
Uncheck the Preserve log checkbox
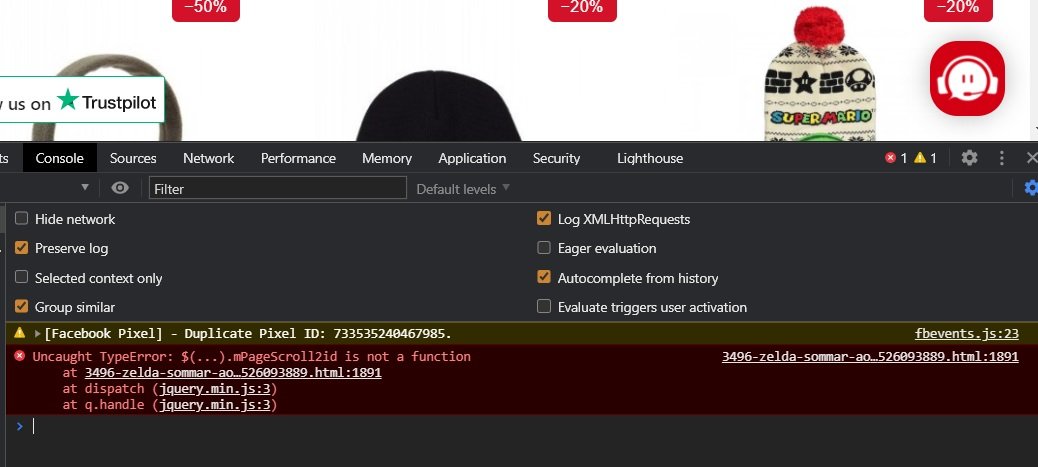[x=22, y=248]
